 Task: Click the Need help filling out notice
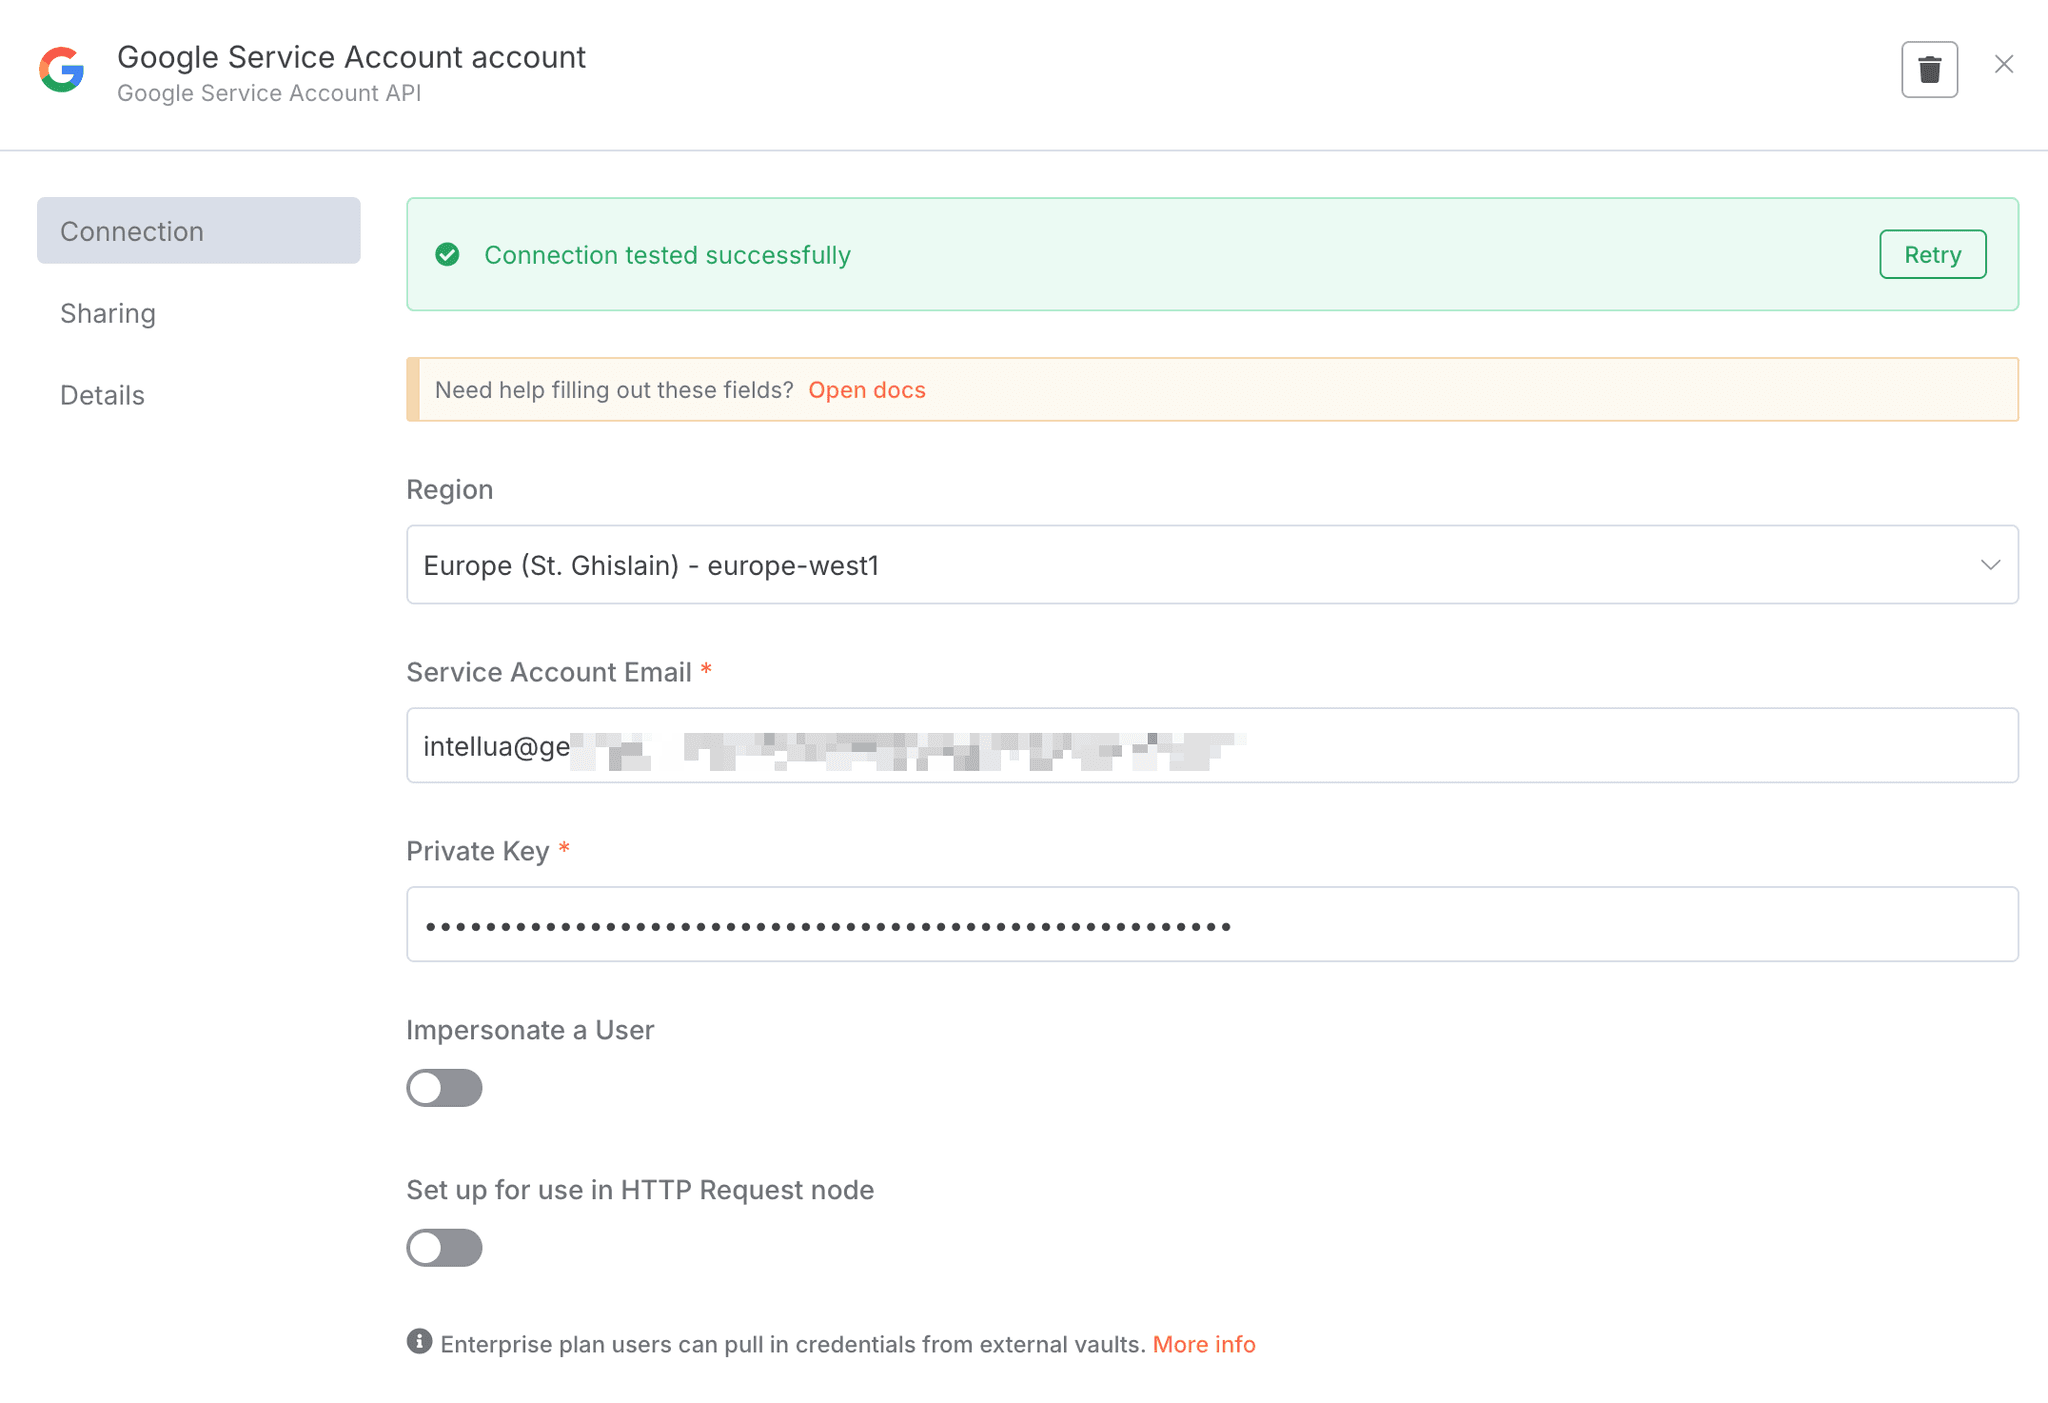pyautogui.click(x=613, y=390)
